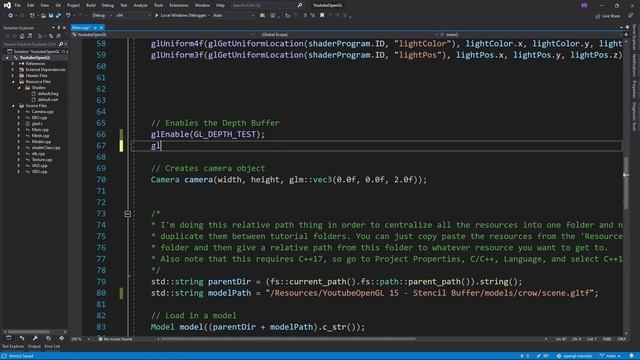
Task: Collapse the Source Files folder
Action: point(13,106)
